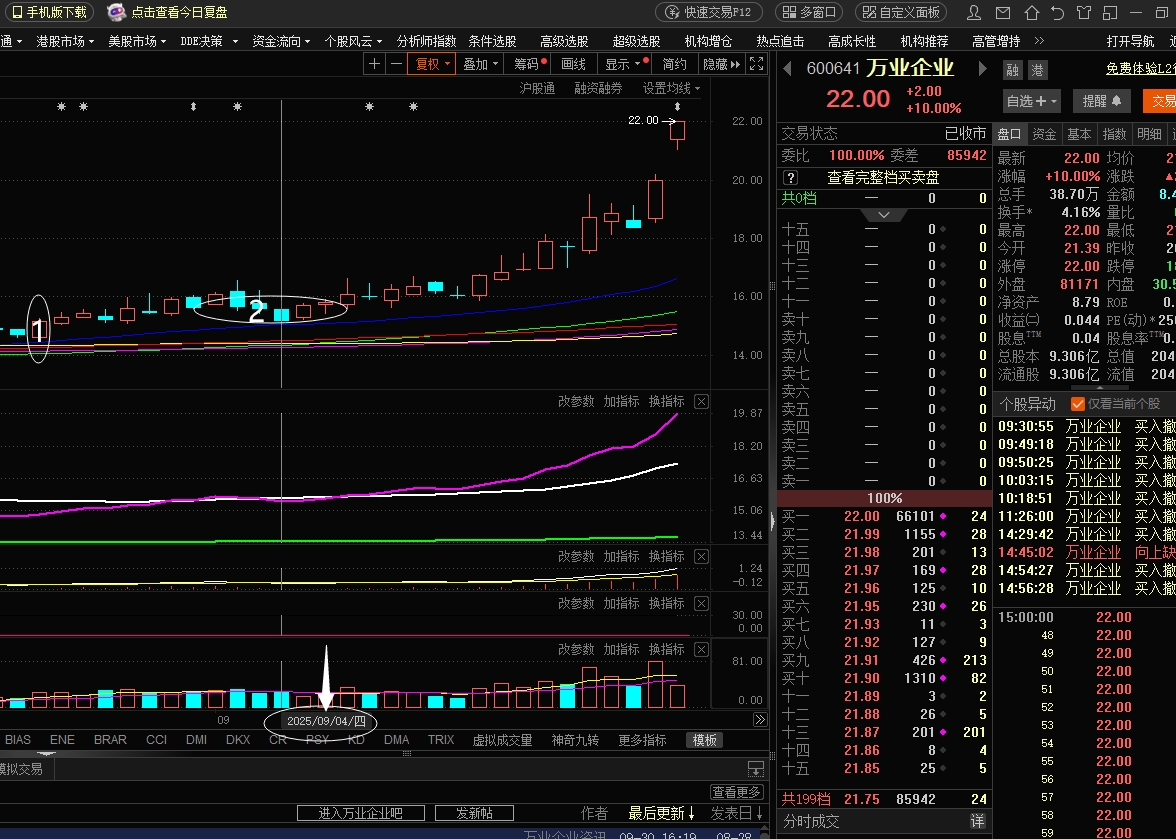Viewport: 1176px width, 839px height.
Task: Switch to 明细 tab
Action: click(x=1149, y=134)
